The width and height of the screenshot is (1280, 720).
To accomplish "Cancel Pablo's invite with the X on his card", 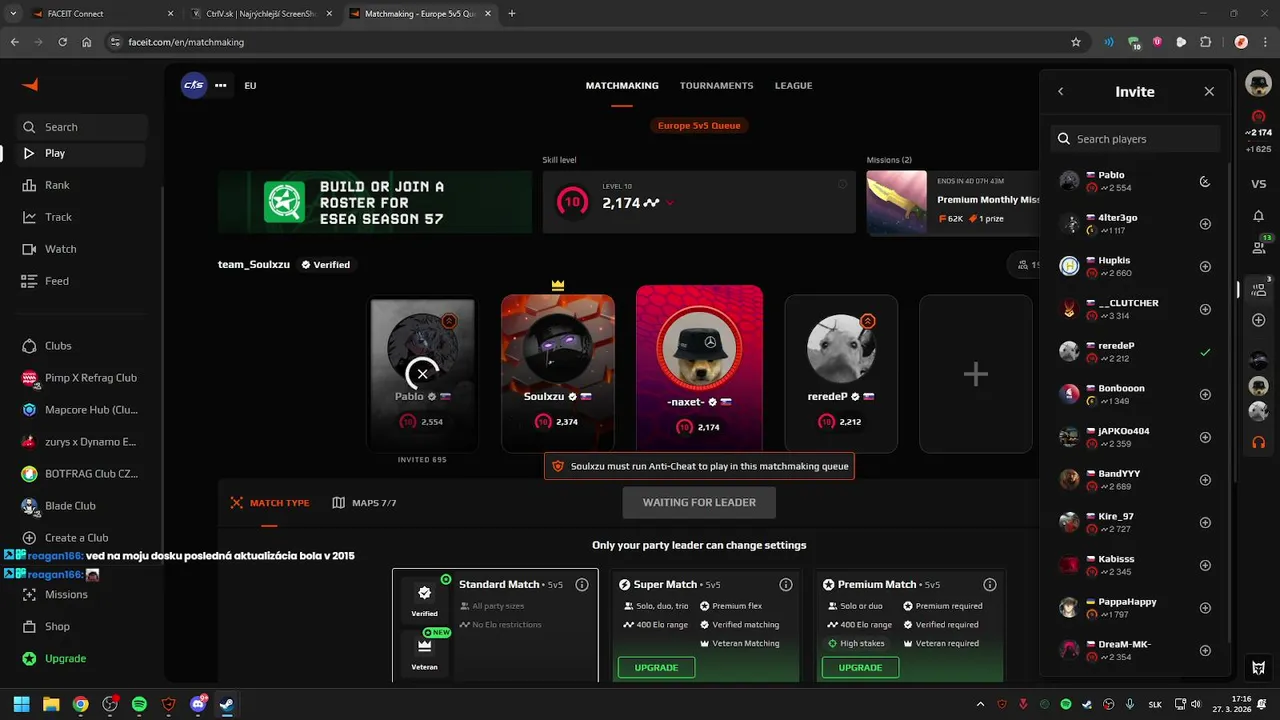I will coord(422,374).
